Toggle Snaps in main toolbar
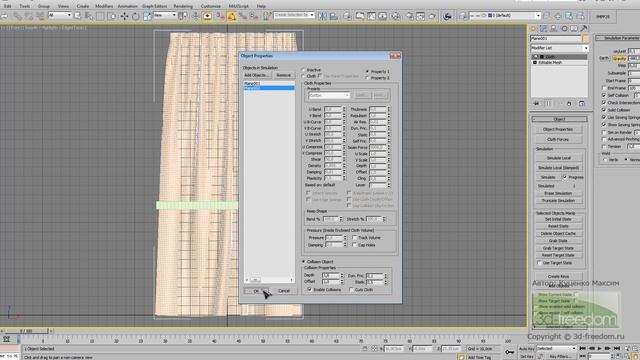This screenshot has height=360, width=640. point(220,16)
